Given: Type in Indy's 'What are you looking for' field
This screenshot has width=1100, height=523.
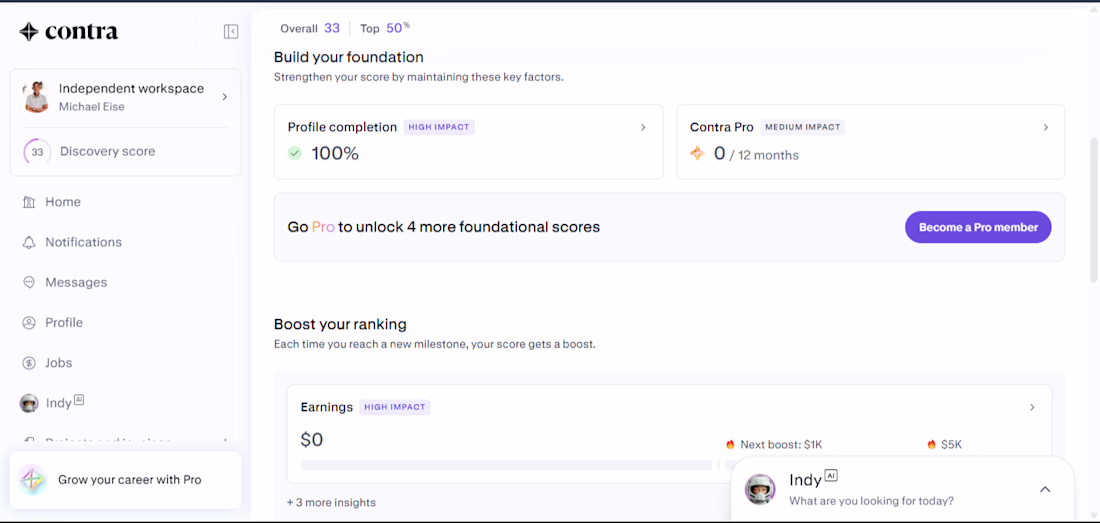Looking at the screenshot, I should [x=871, y=501].
